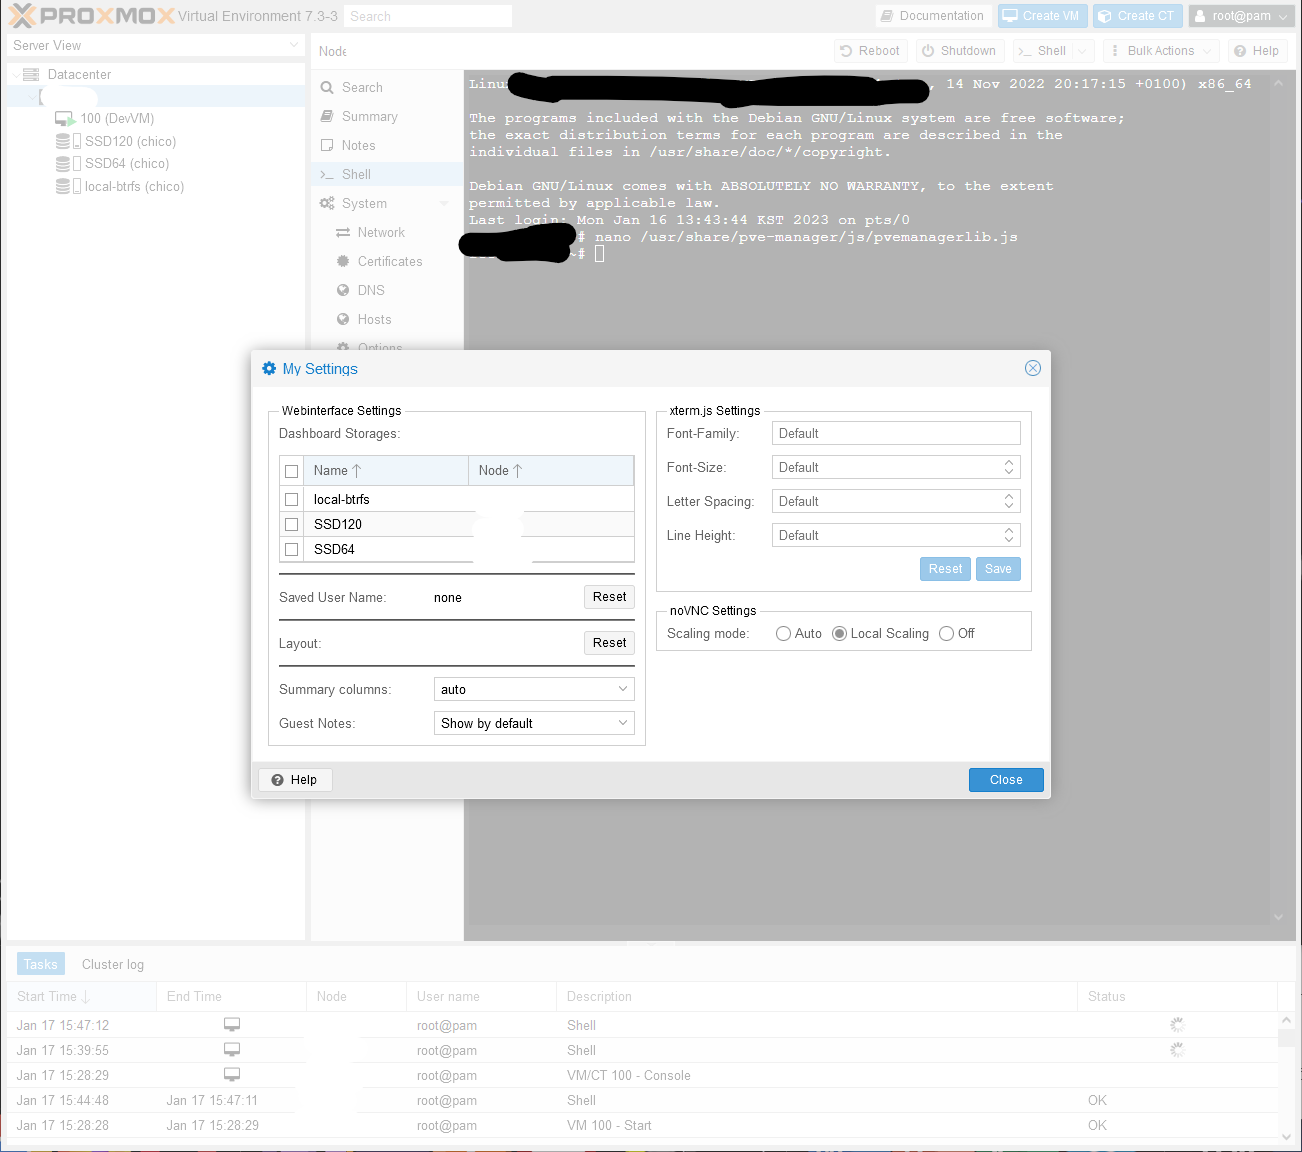
Task: Sort tasks by the Start Time column
Action: [81, 996]
